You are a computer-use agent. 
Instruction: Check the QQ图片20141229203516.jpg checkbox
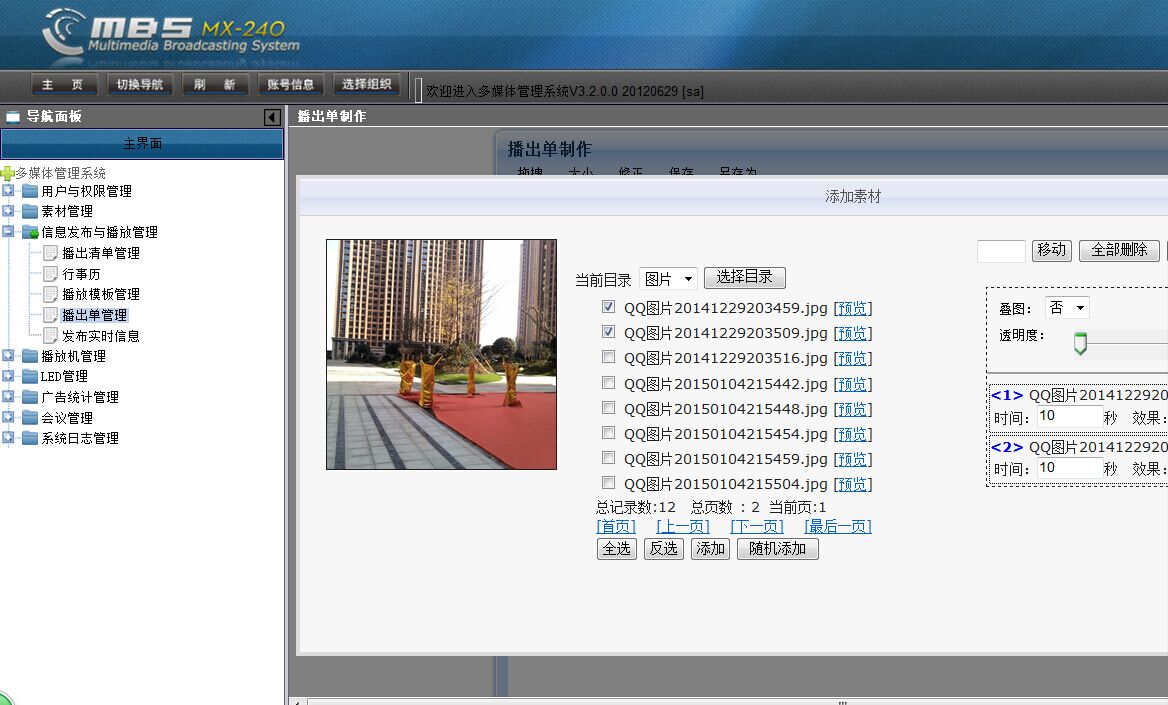(608, 357)
